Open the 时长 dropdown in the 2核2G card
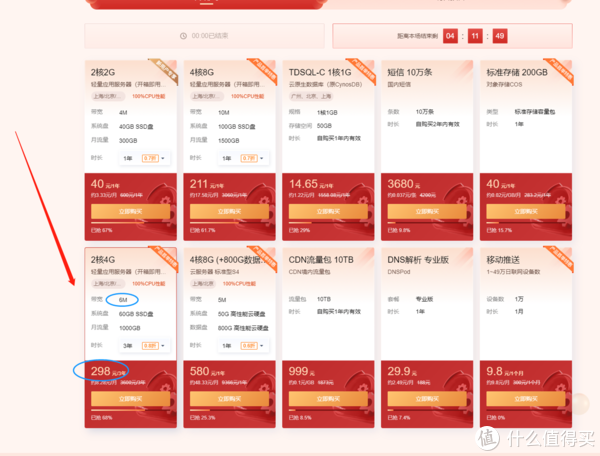600x456 pixels. (144, 158)
